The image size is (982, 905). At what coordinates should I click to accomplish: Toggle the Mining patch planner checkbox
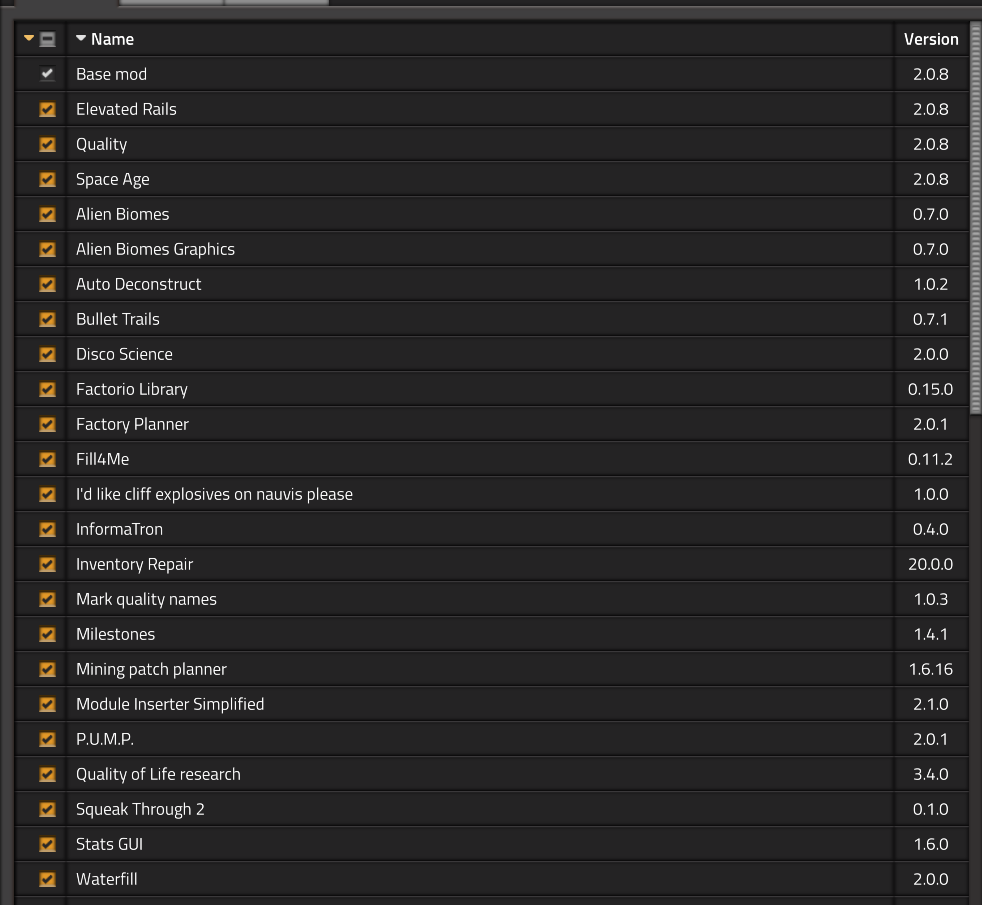[48, 670]
